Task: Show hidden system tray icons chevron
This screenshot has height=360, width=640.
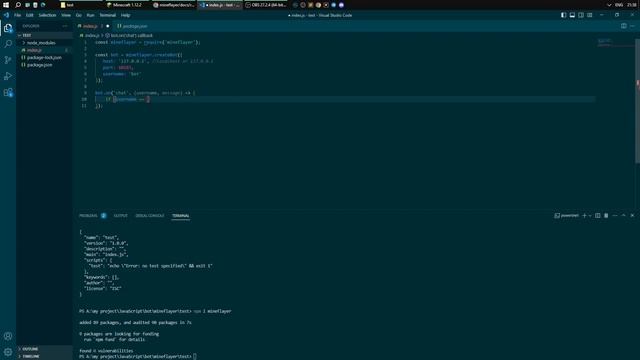Action: tap(609, 5)
